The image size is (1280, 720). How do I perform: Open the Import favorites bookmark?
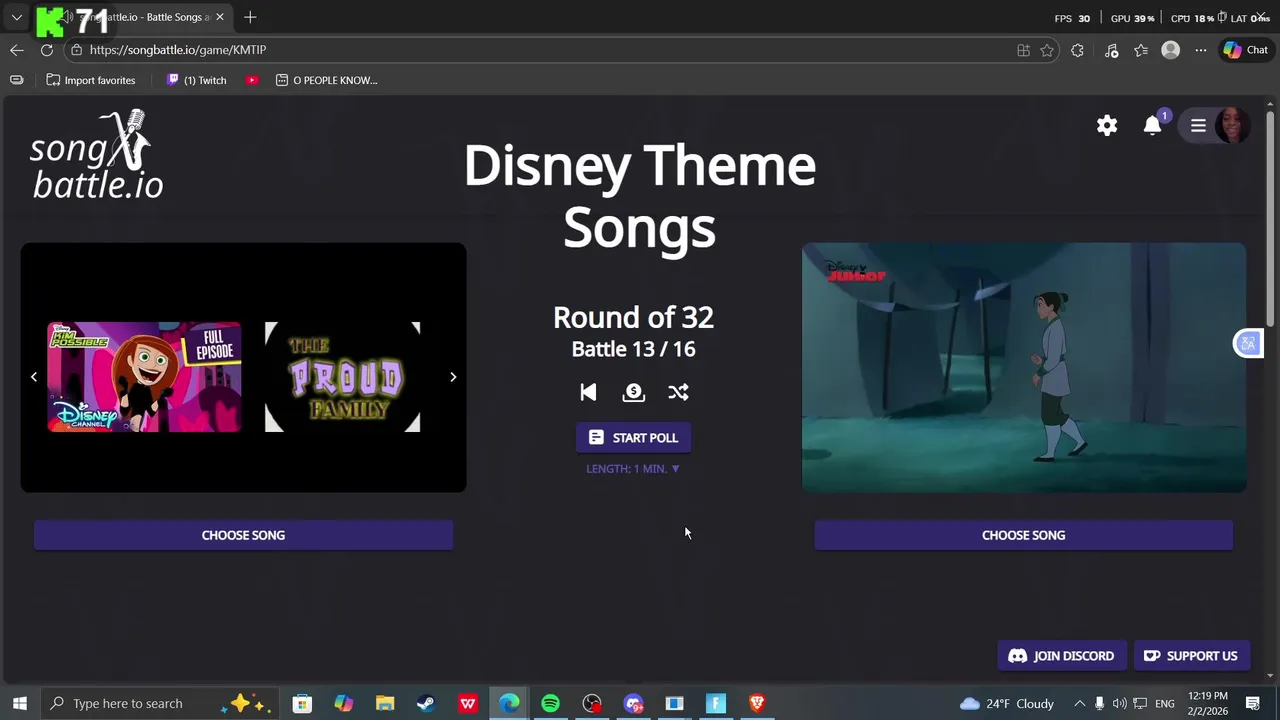(x=91, y=80)
